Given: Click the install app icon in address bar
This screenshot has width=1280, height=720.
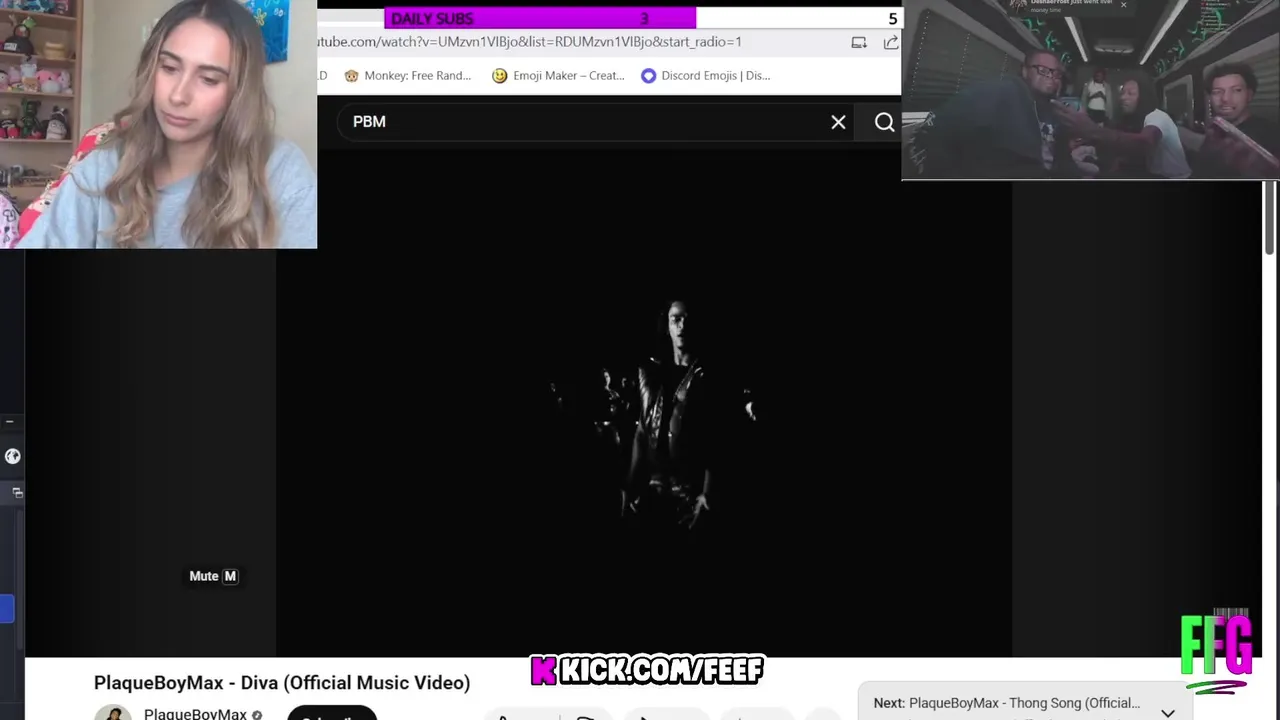Looking at the screenshot, I should [859, 42].
